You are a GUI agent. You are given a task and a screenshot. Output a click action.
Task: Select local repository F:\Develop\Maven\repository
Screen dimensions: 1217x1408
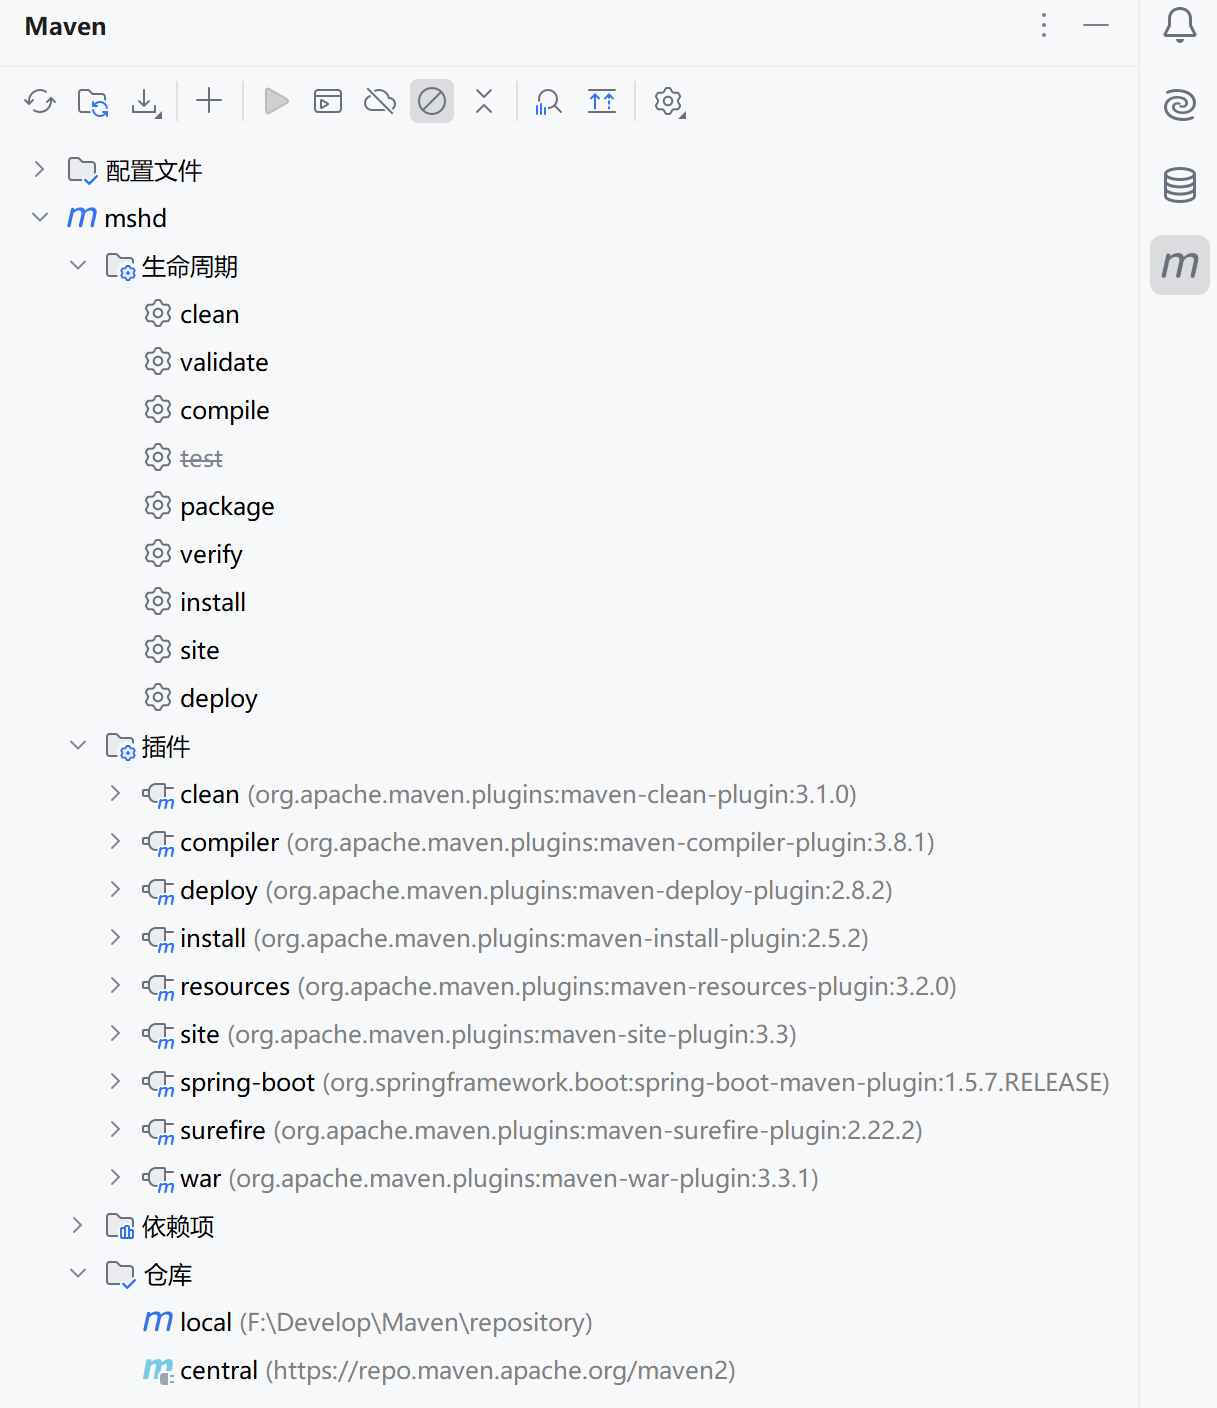click(x=368, y=1322)
